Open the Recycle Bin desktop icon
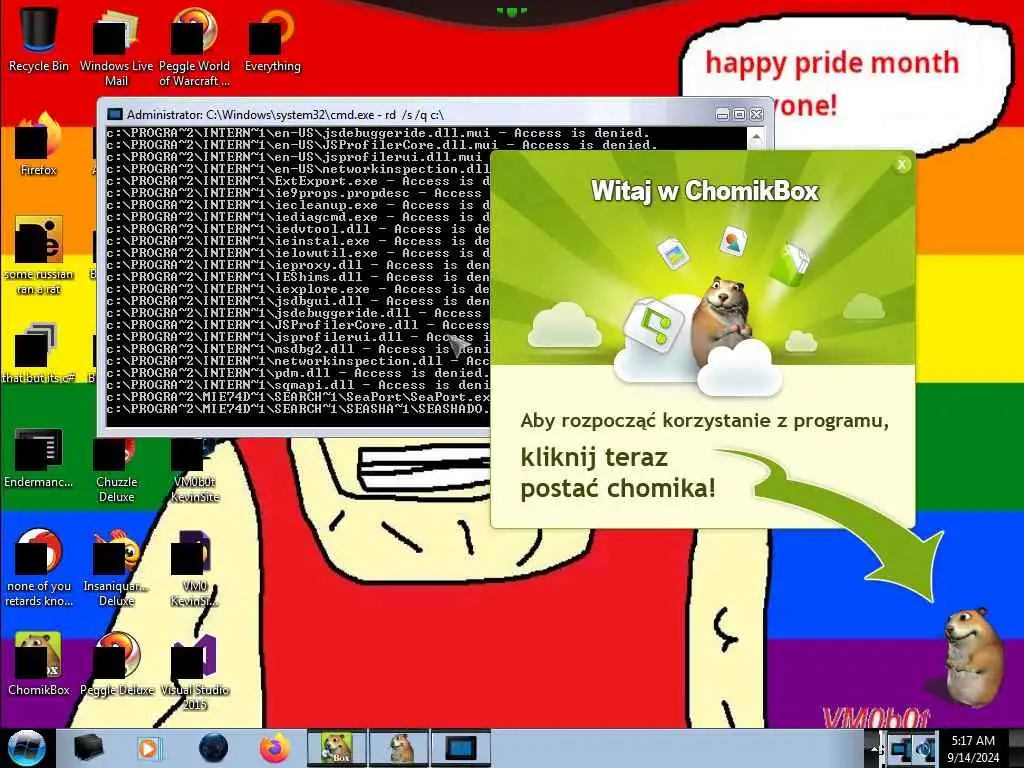 click(39, 39)
